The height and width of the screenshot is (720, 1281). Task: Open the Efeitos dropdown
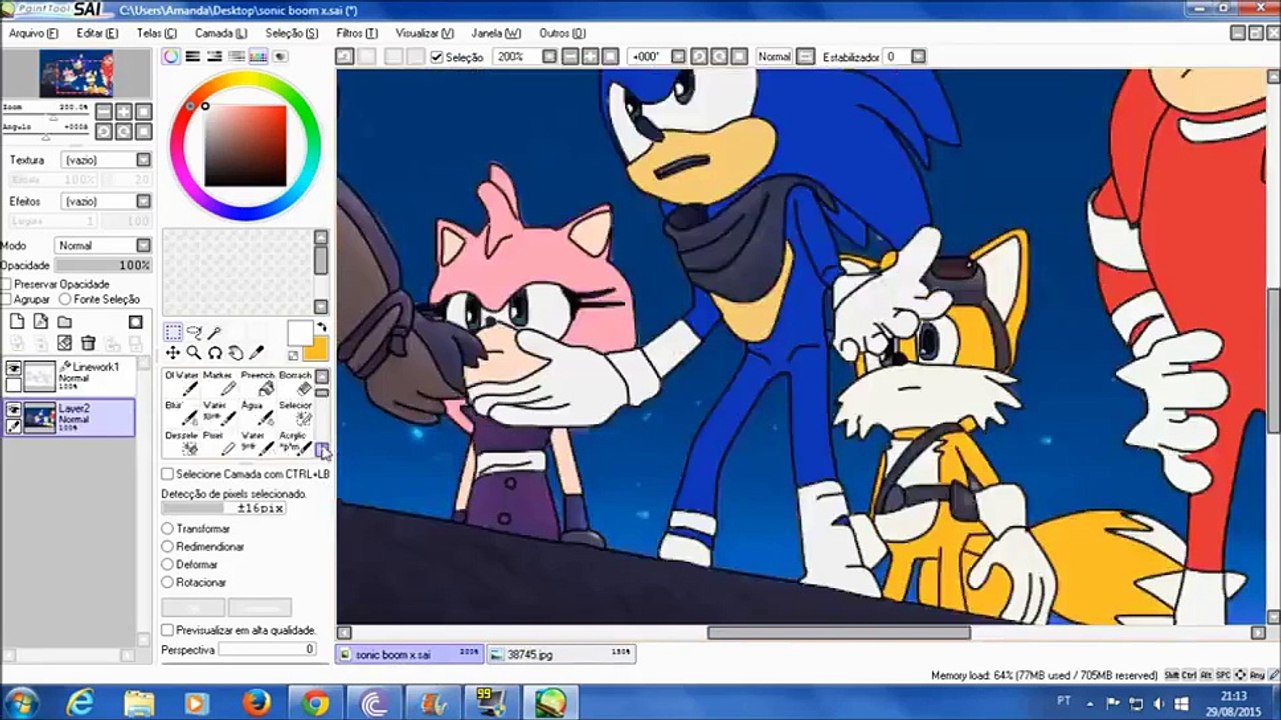[x=143, y=202]
